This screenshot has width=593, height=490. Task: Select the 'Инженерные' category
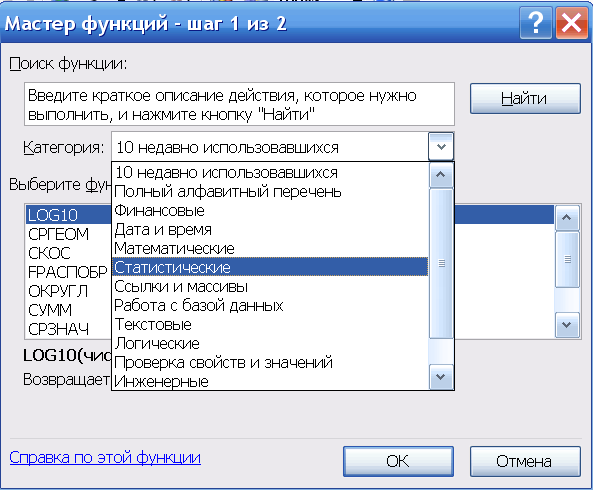[x=270, y=381]
